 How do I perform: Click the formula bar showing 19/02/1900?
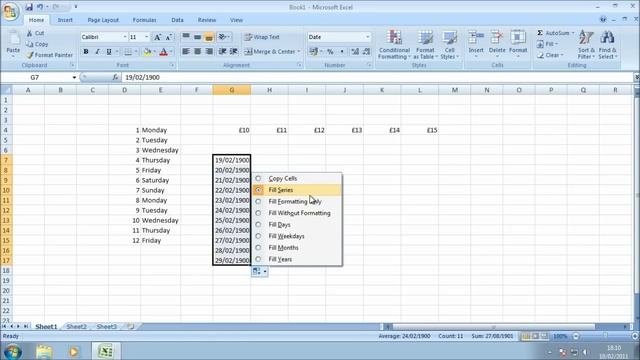pos(378,77)
